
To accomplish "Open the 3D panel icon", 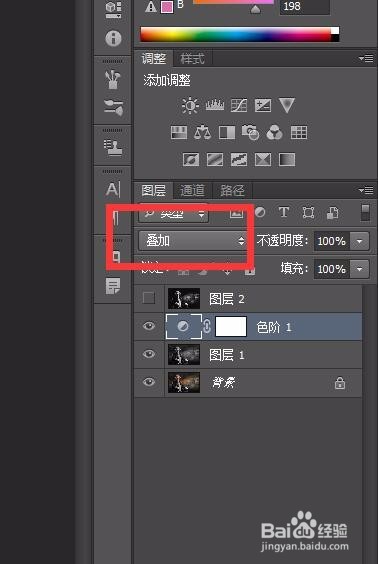I will tap(113, 10).
